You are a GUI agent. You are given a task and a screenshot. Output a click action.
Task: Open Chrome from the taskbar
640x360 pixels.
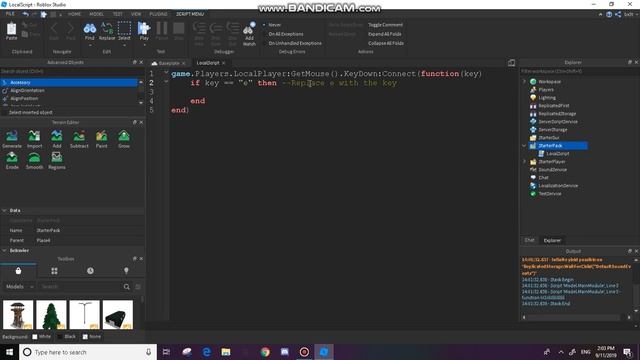(265, 352)
